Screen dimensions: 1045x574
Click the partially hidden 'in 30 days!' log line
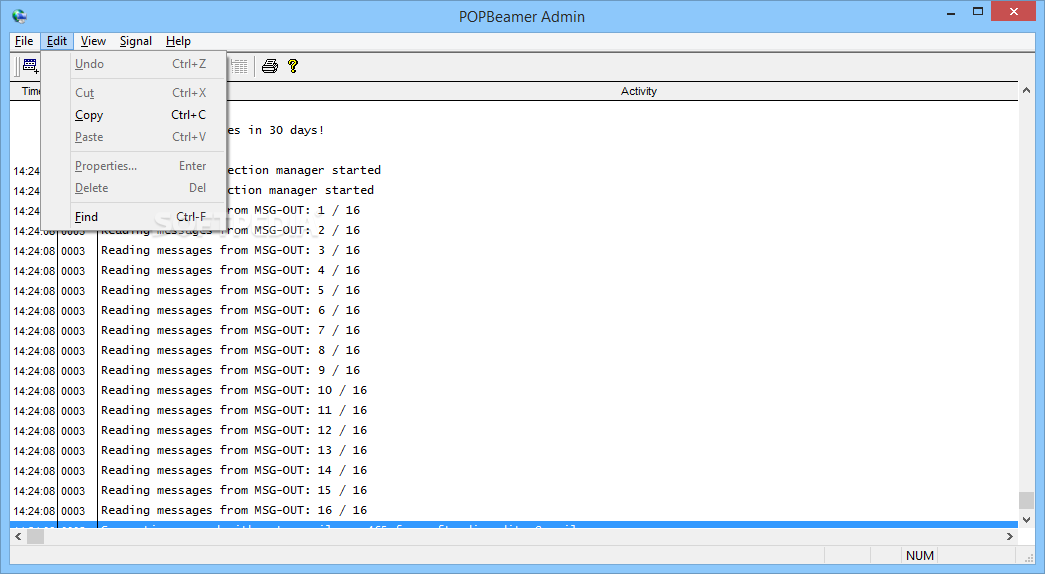point(275,130)
